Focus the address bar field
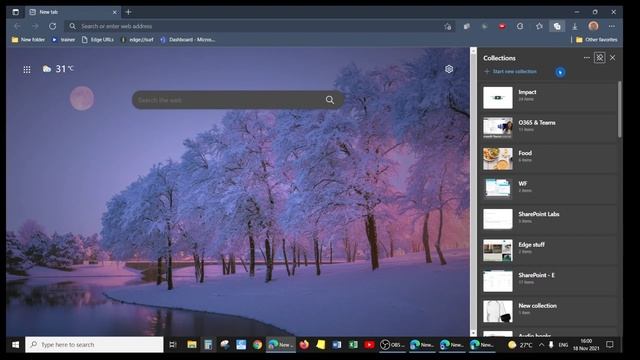The width and height of the screenshot is (640, 360). click(260, 26)
